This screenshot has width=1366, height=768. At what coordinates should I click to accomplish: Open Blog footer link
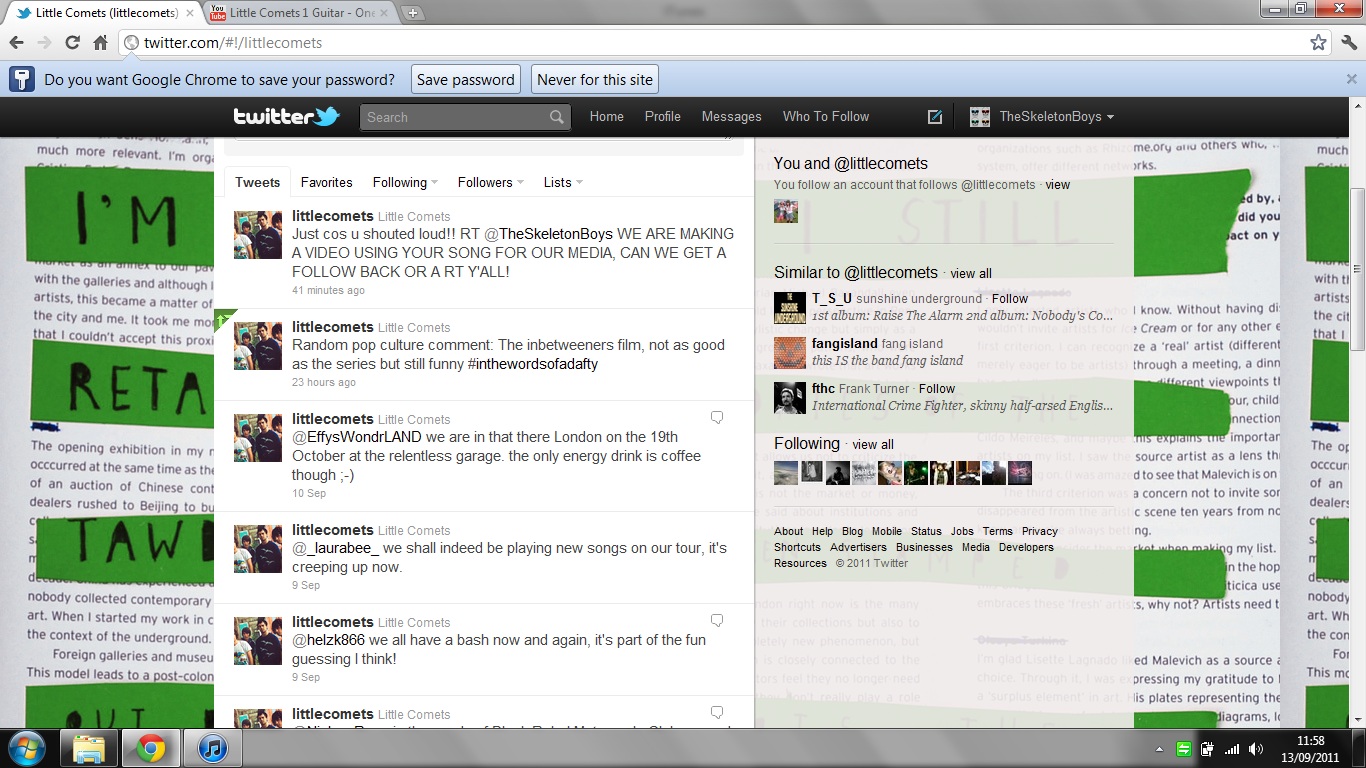(x=852, y=531)
